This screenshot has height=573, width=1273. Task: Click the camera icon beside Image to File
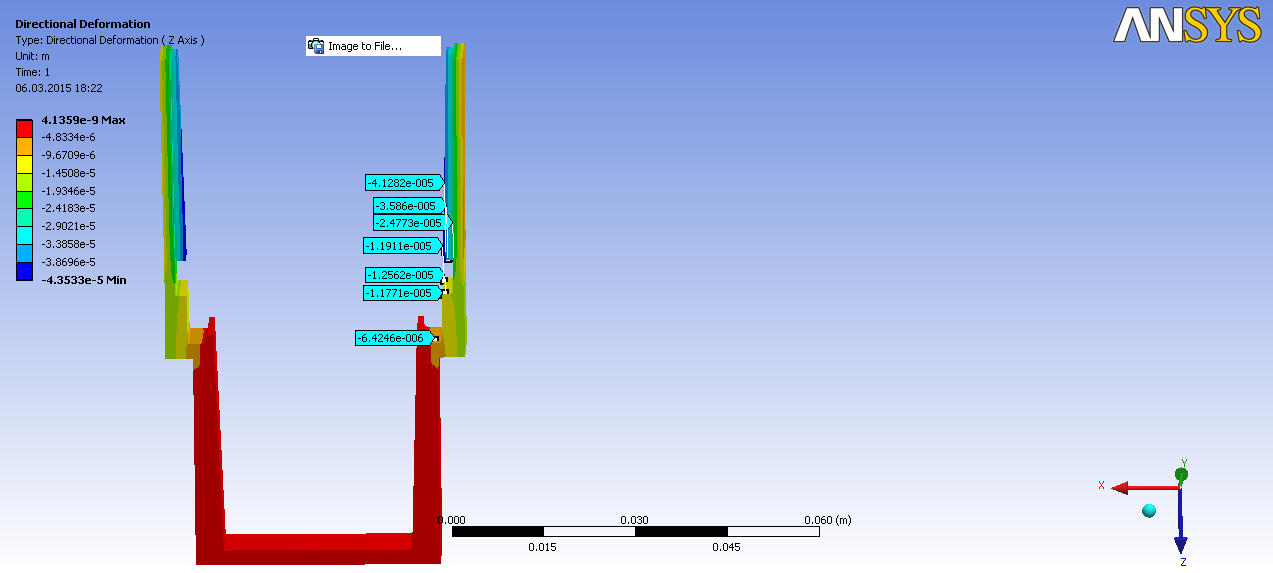[317, 46]
